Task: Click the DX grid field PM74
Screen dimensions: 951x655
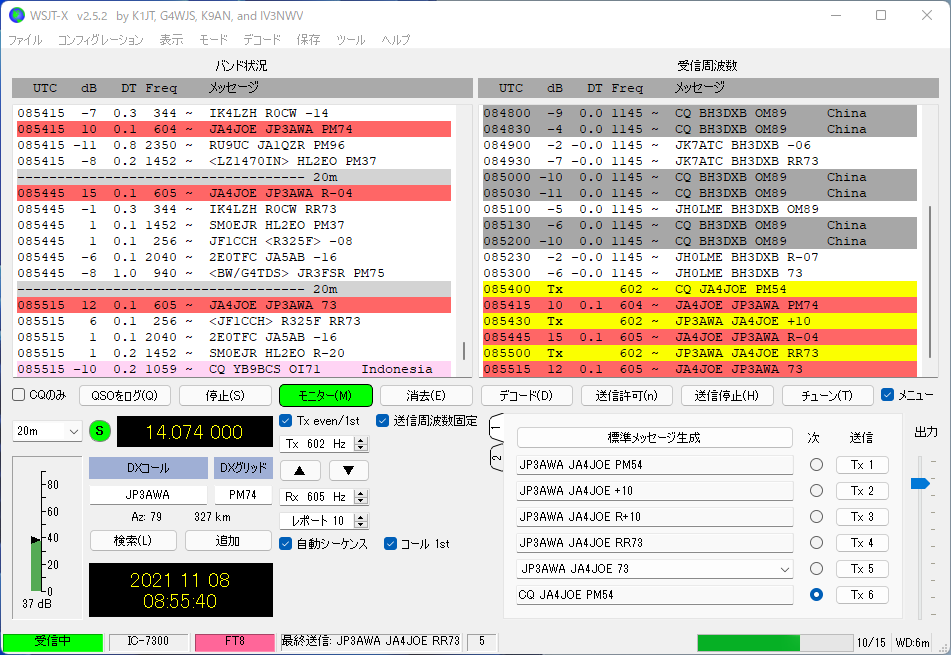Action: pyautogui.click(x=243, y=495)
